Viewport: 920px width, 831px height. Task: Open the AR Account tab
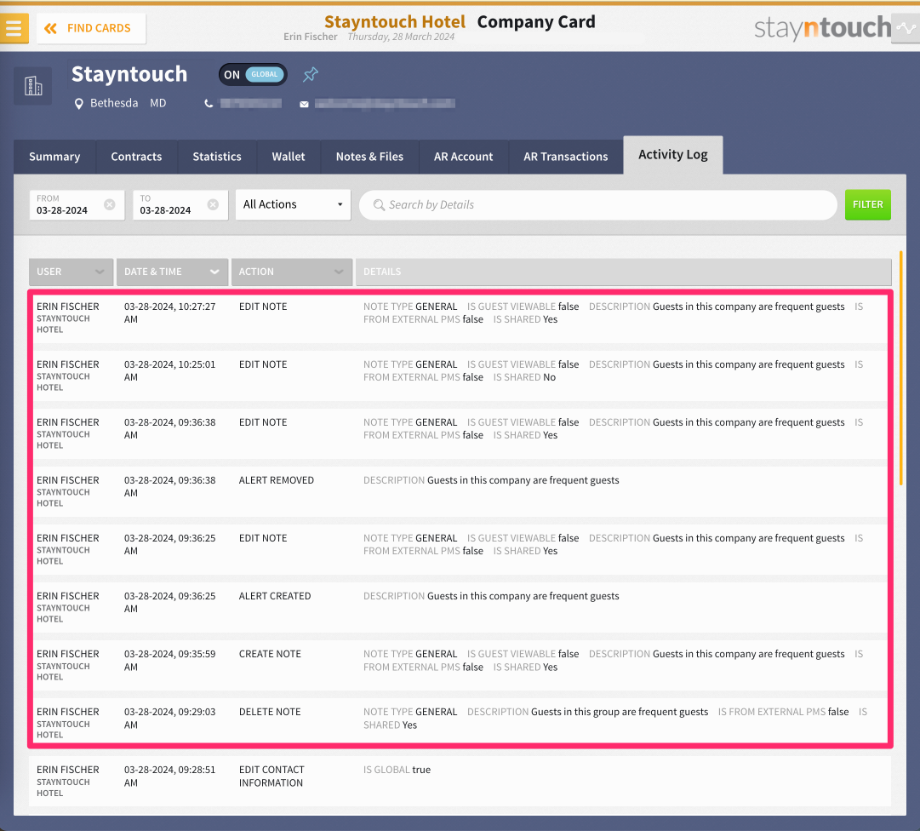[464, 157]
